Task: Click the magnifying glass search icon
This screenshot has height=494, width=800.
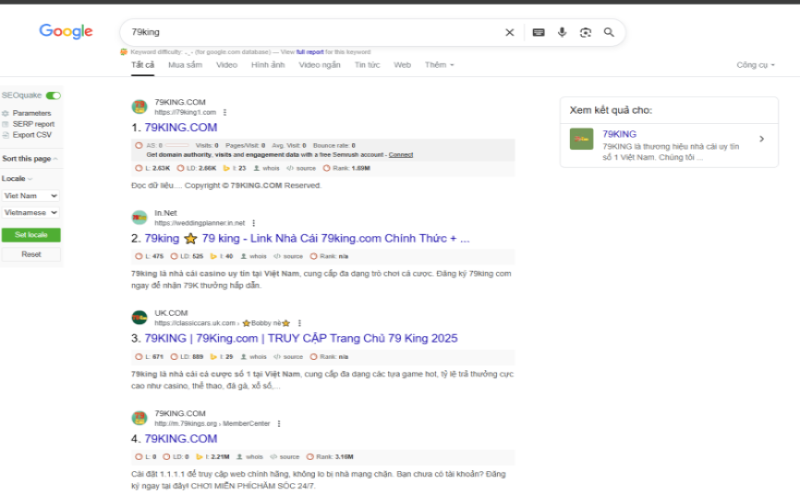Action: pos(609,32)
